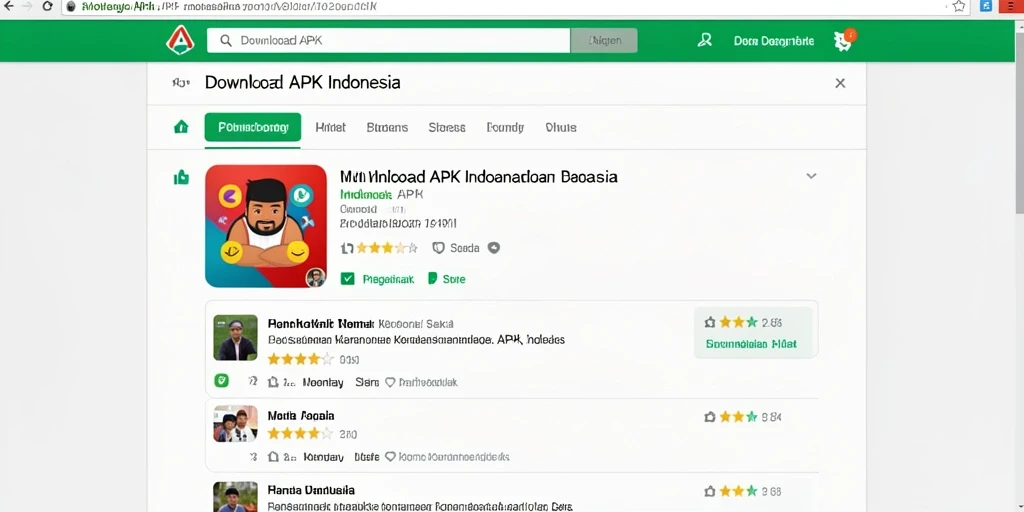Toggle the green Pragednak checkbox
This screenshot has width=1024, height=512.
pos(347,279)
